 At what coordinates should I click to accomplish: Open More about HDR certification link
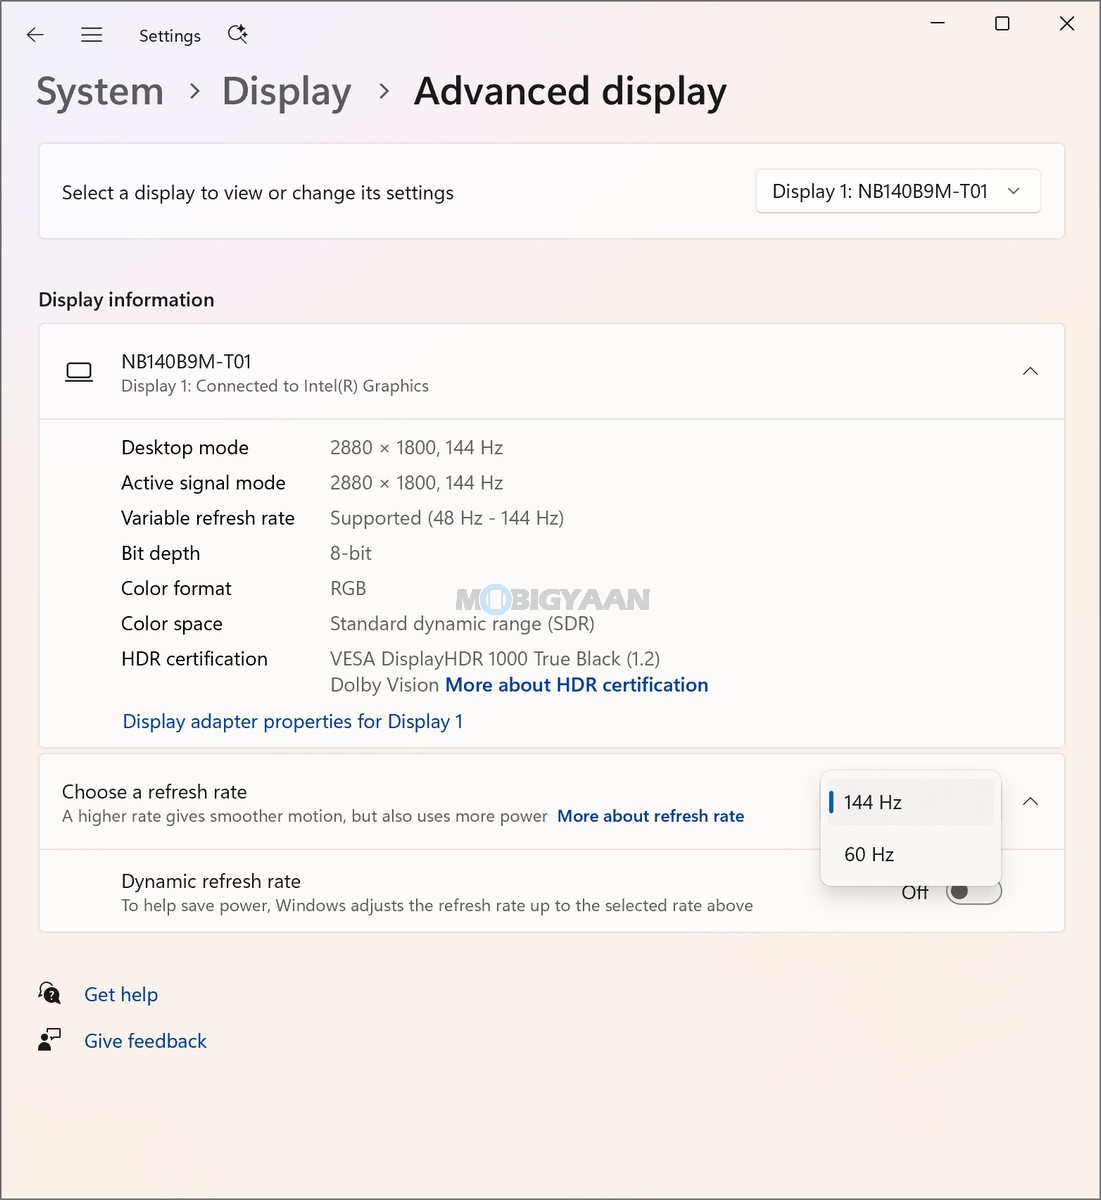tap(577, 685)
